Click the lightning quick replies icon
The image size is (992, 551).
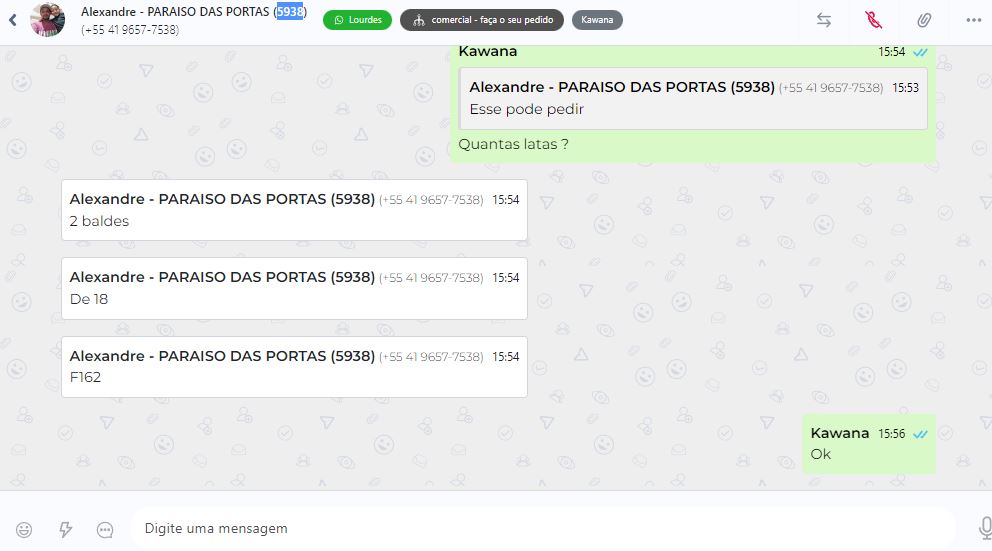click(65, 529)
